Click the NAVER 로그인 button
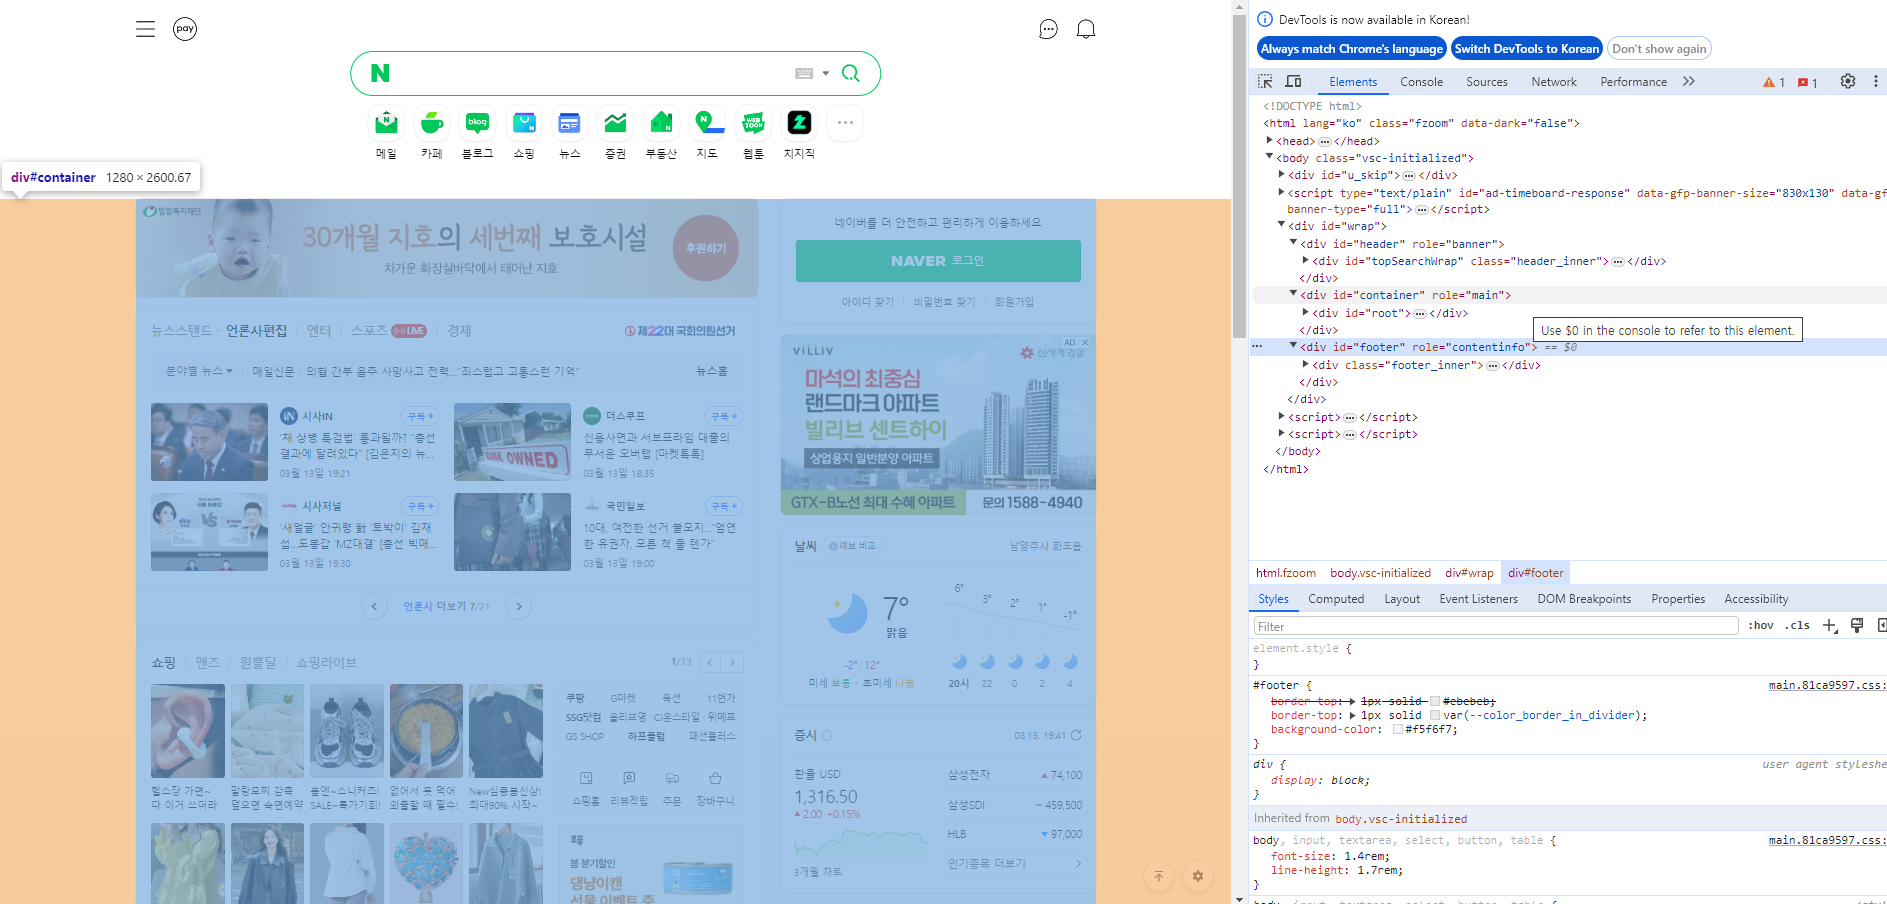The image size is (1887, 904). (938, 261)
